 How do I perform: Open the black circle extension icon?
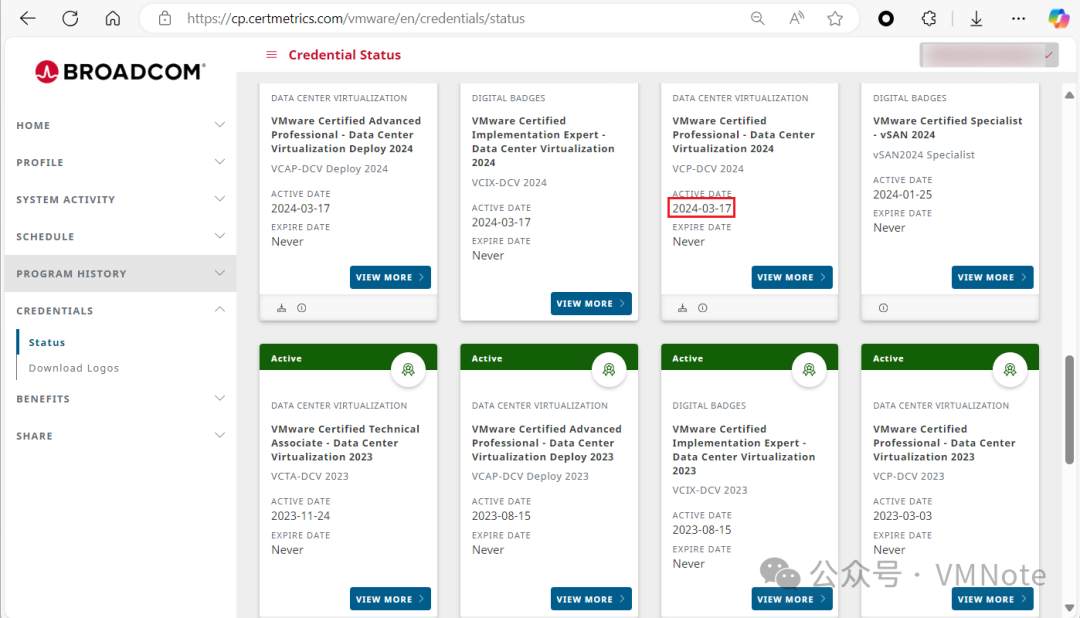pyautogui.click(x=886, y=19)
